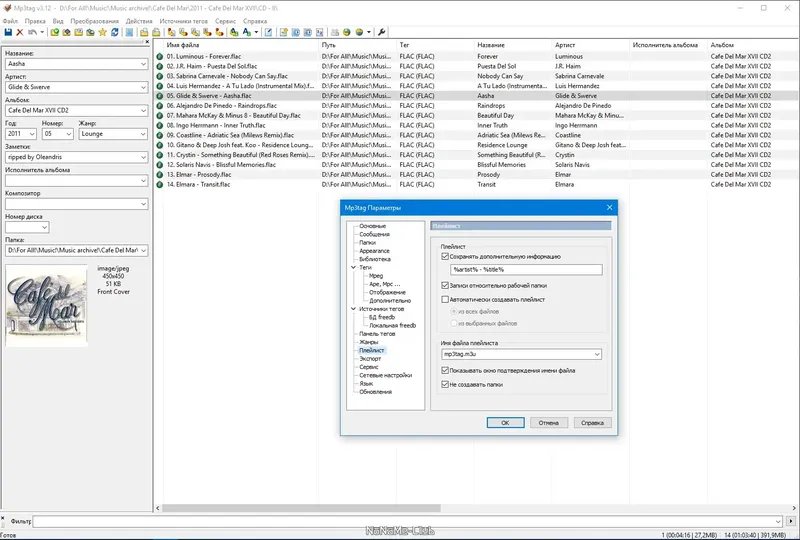This screenshot has height=540, width=800.
Task: Toggle Сохранять дополнительную информацию checkbox
Action: click(x=445, y=256)
